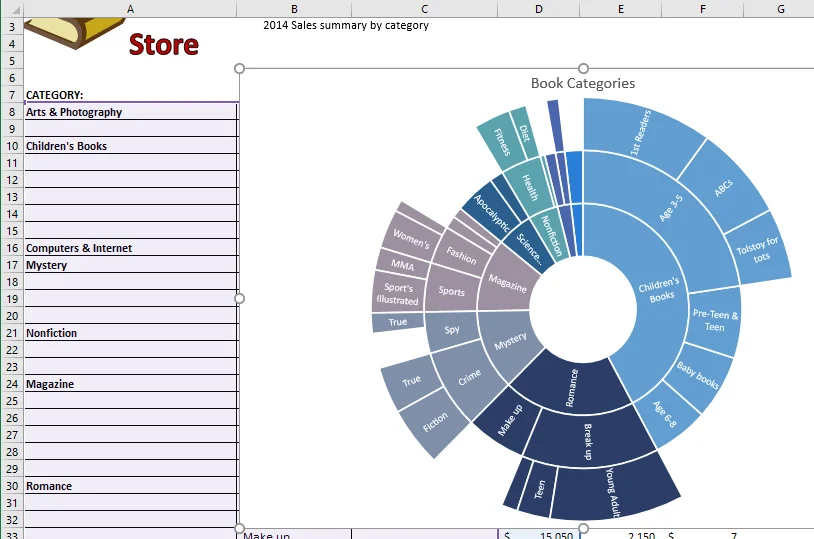Image resolution: width=814 pixels, height=539 pixels.
Task: Select column C header
Action: tap(424, 9)
